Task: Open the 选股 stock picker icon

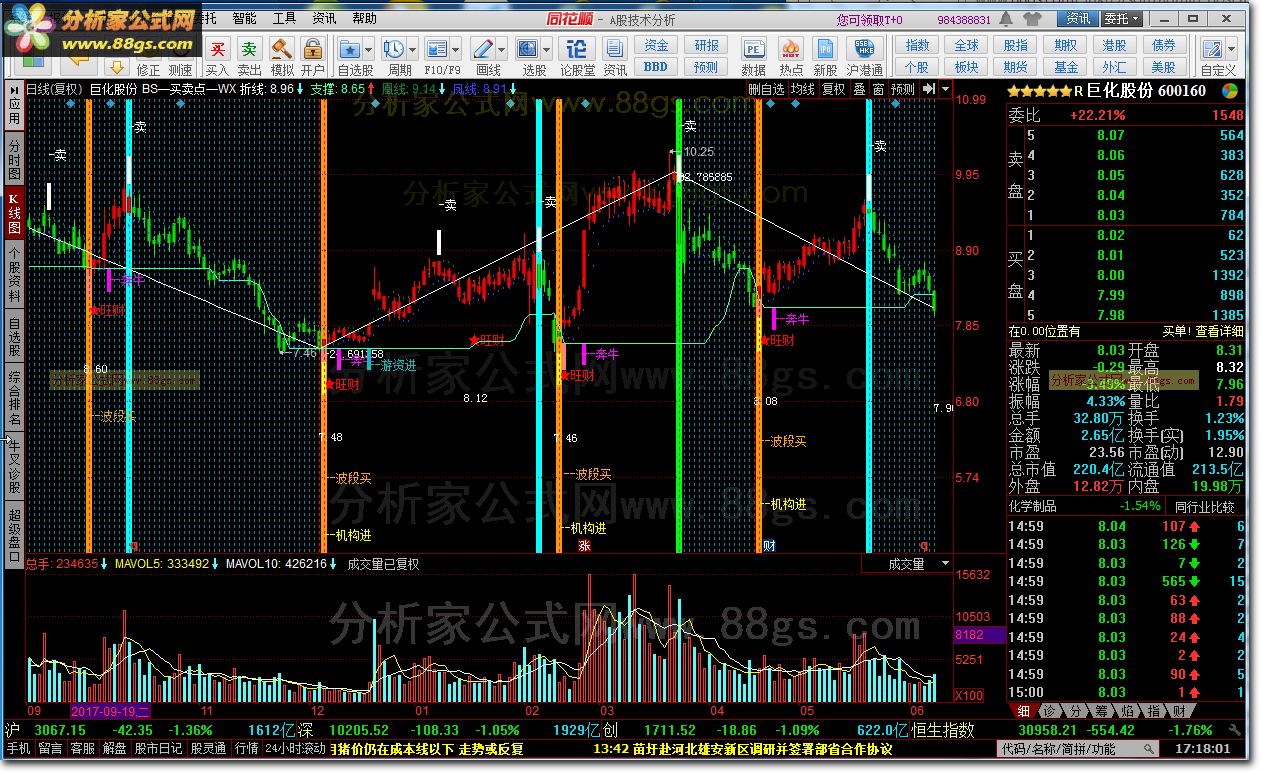Action: pyautogui.click(x=527, y=50)
